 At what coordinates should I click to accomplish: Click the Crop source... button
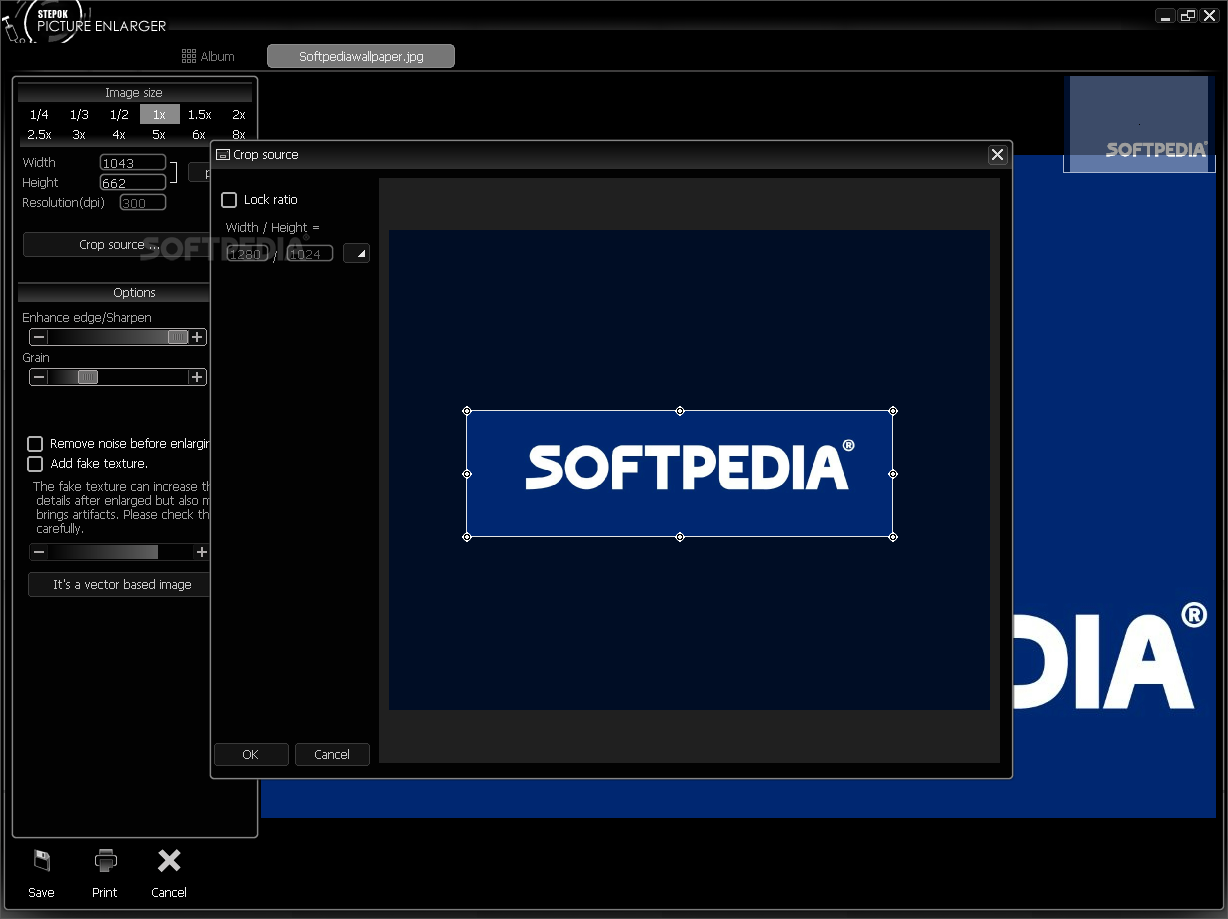click(x=117, y=245)
